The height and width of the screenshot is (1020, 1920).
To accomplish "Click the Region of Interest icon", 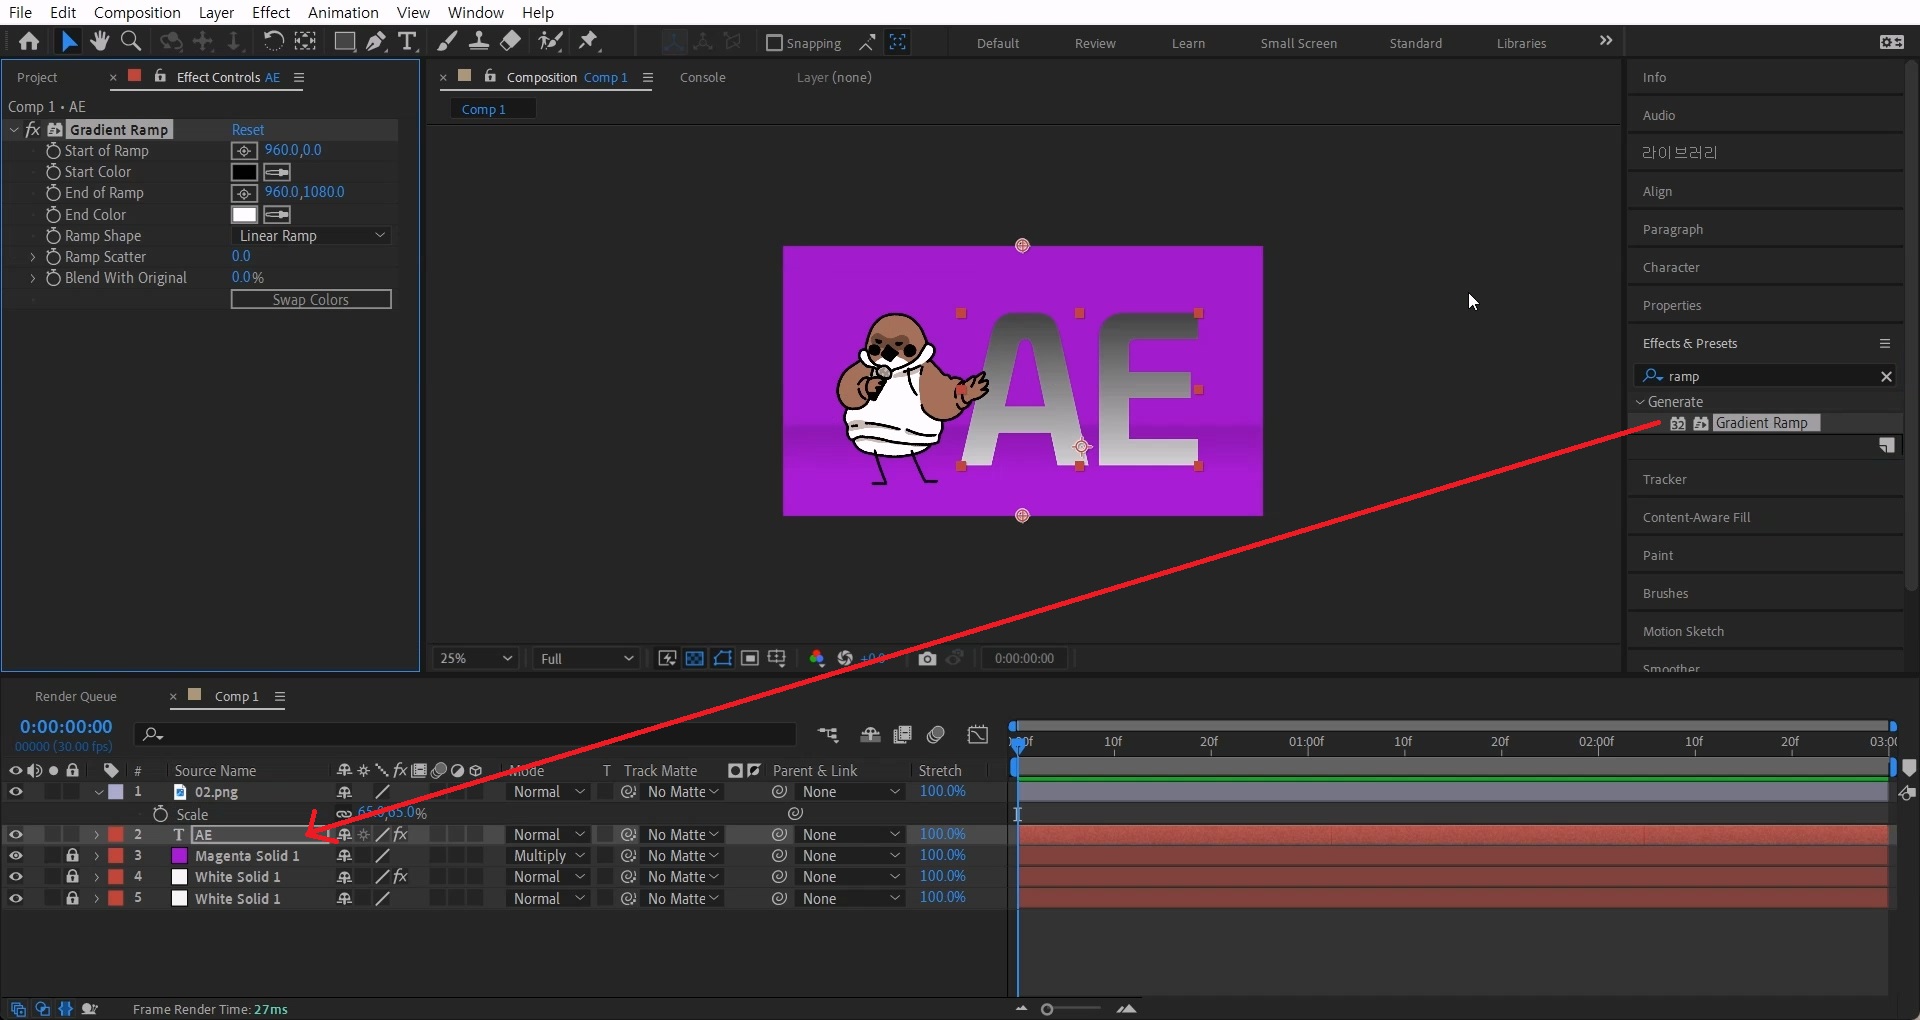I will point(749,658).
